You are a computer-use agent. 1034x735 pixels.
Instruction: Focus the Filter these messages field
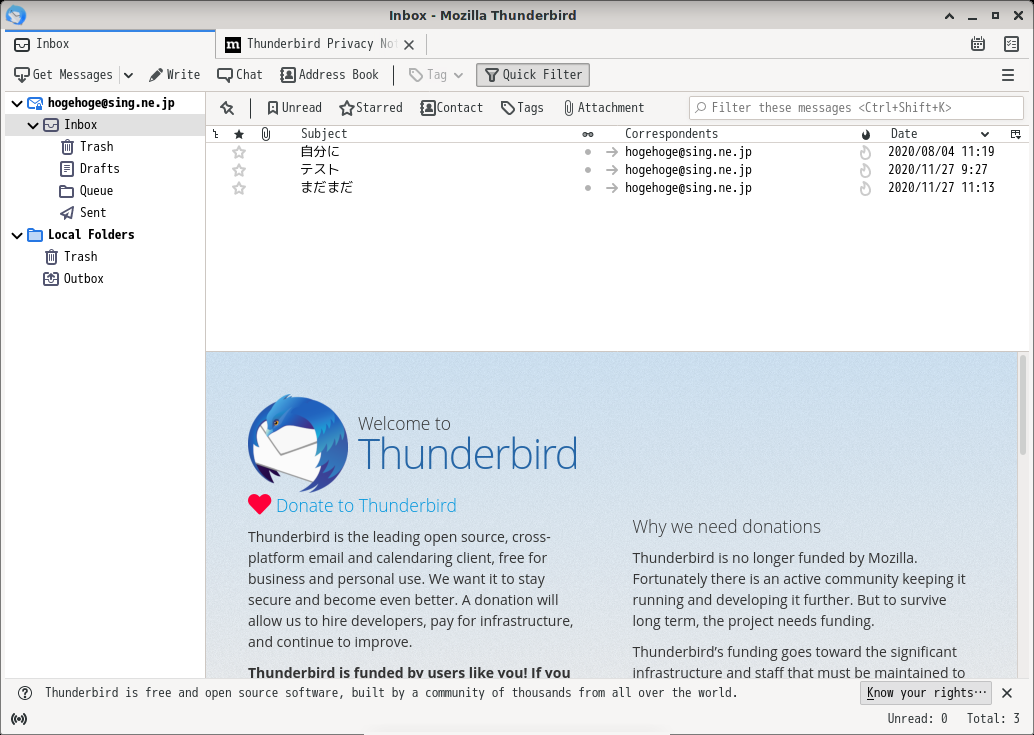[856, 107]
